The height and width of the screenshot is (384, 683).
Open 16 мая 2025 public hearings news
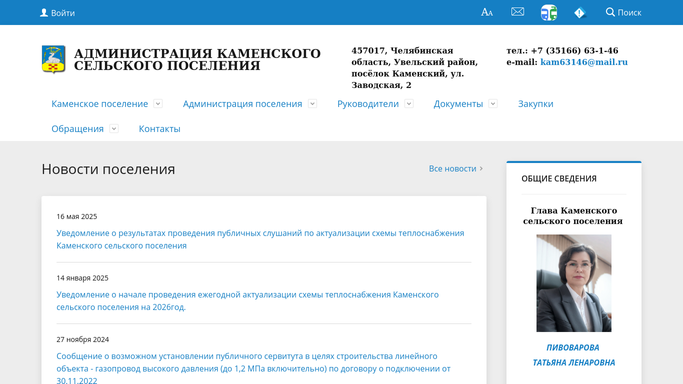pyautogui.click(x=260, y=239)
